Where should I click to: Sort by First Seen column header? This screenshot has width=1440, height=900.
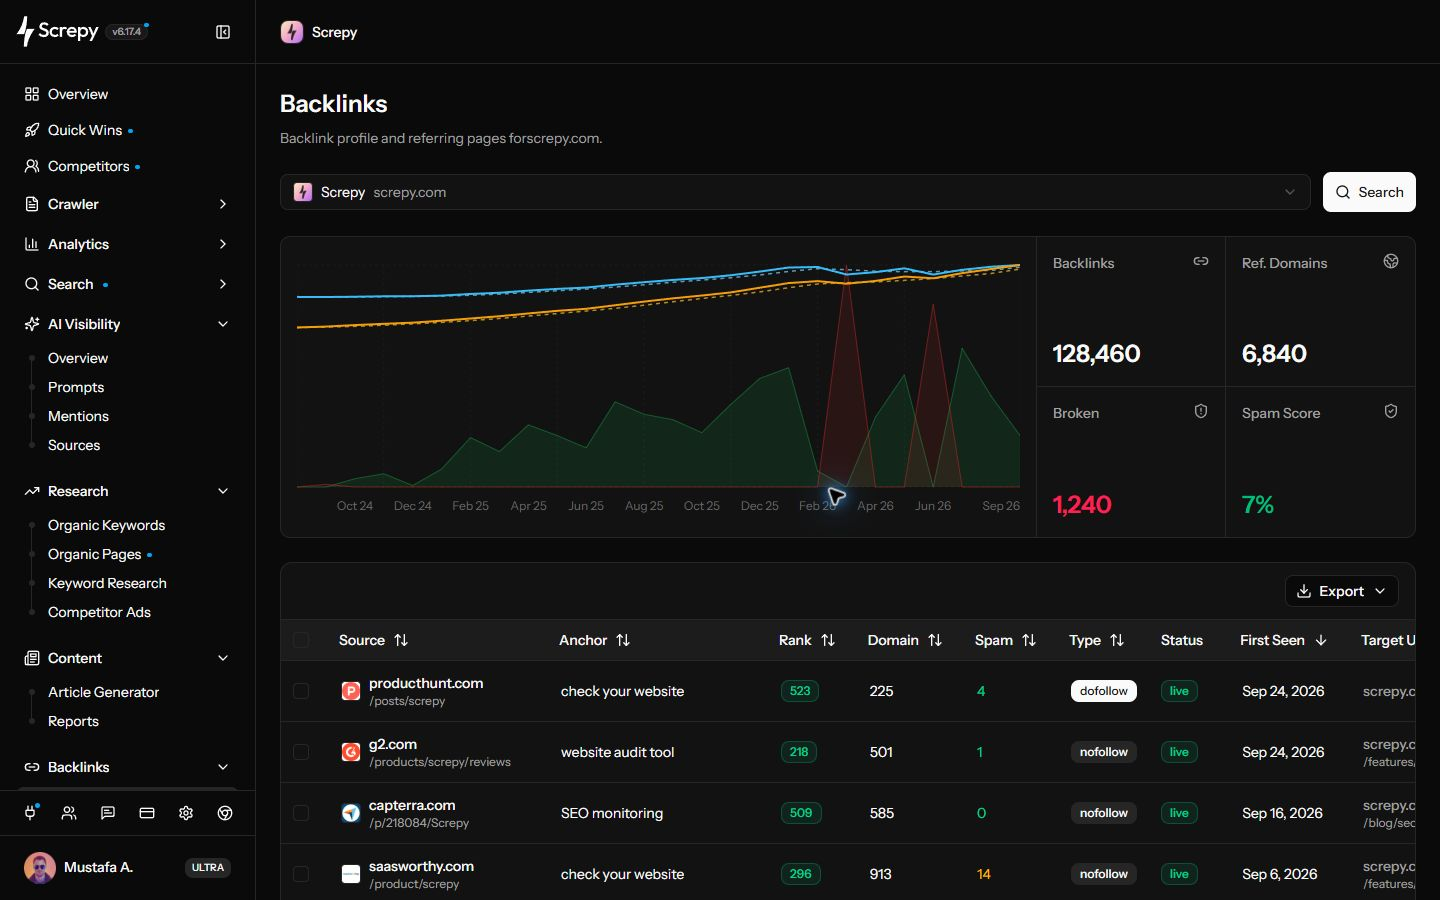click(1283, 640)
